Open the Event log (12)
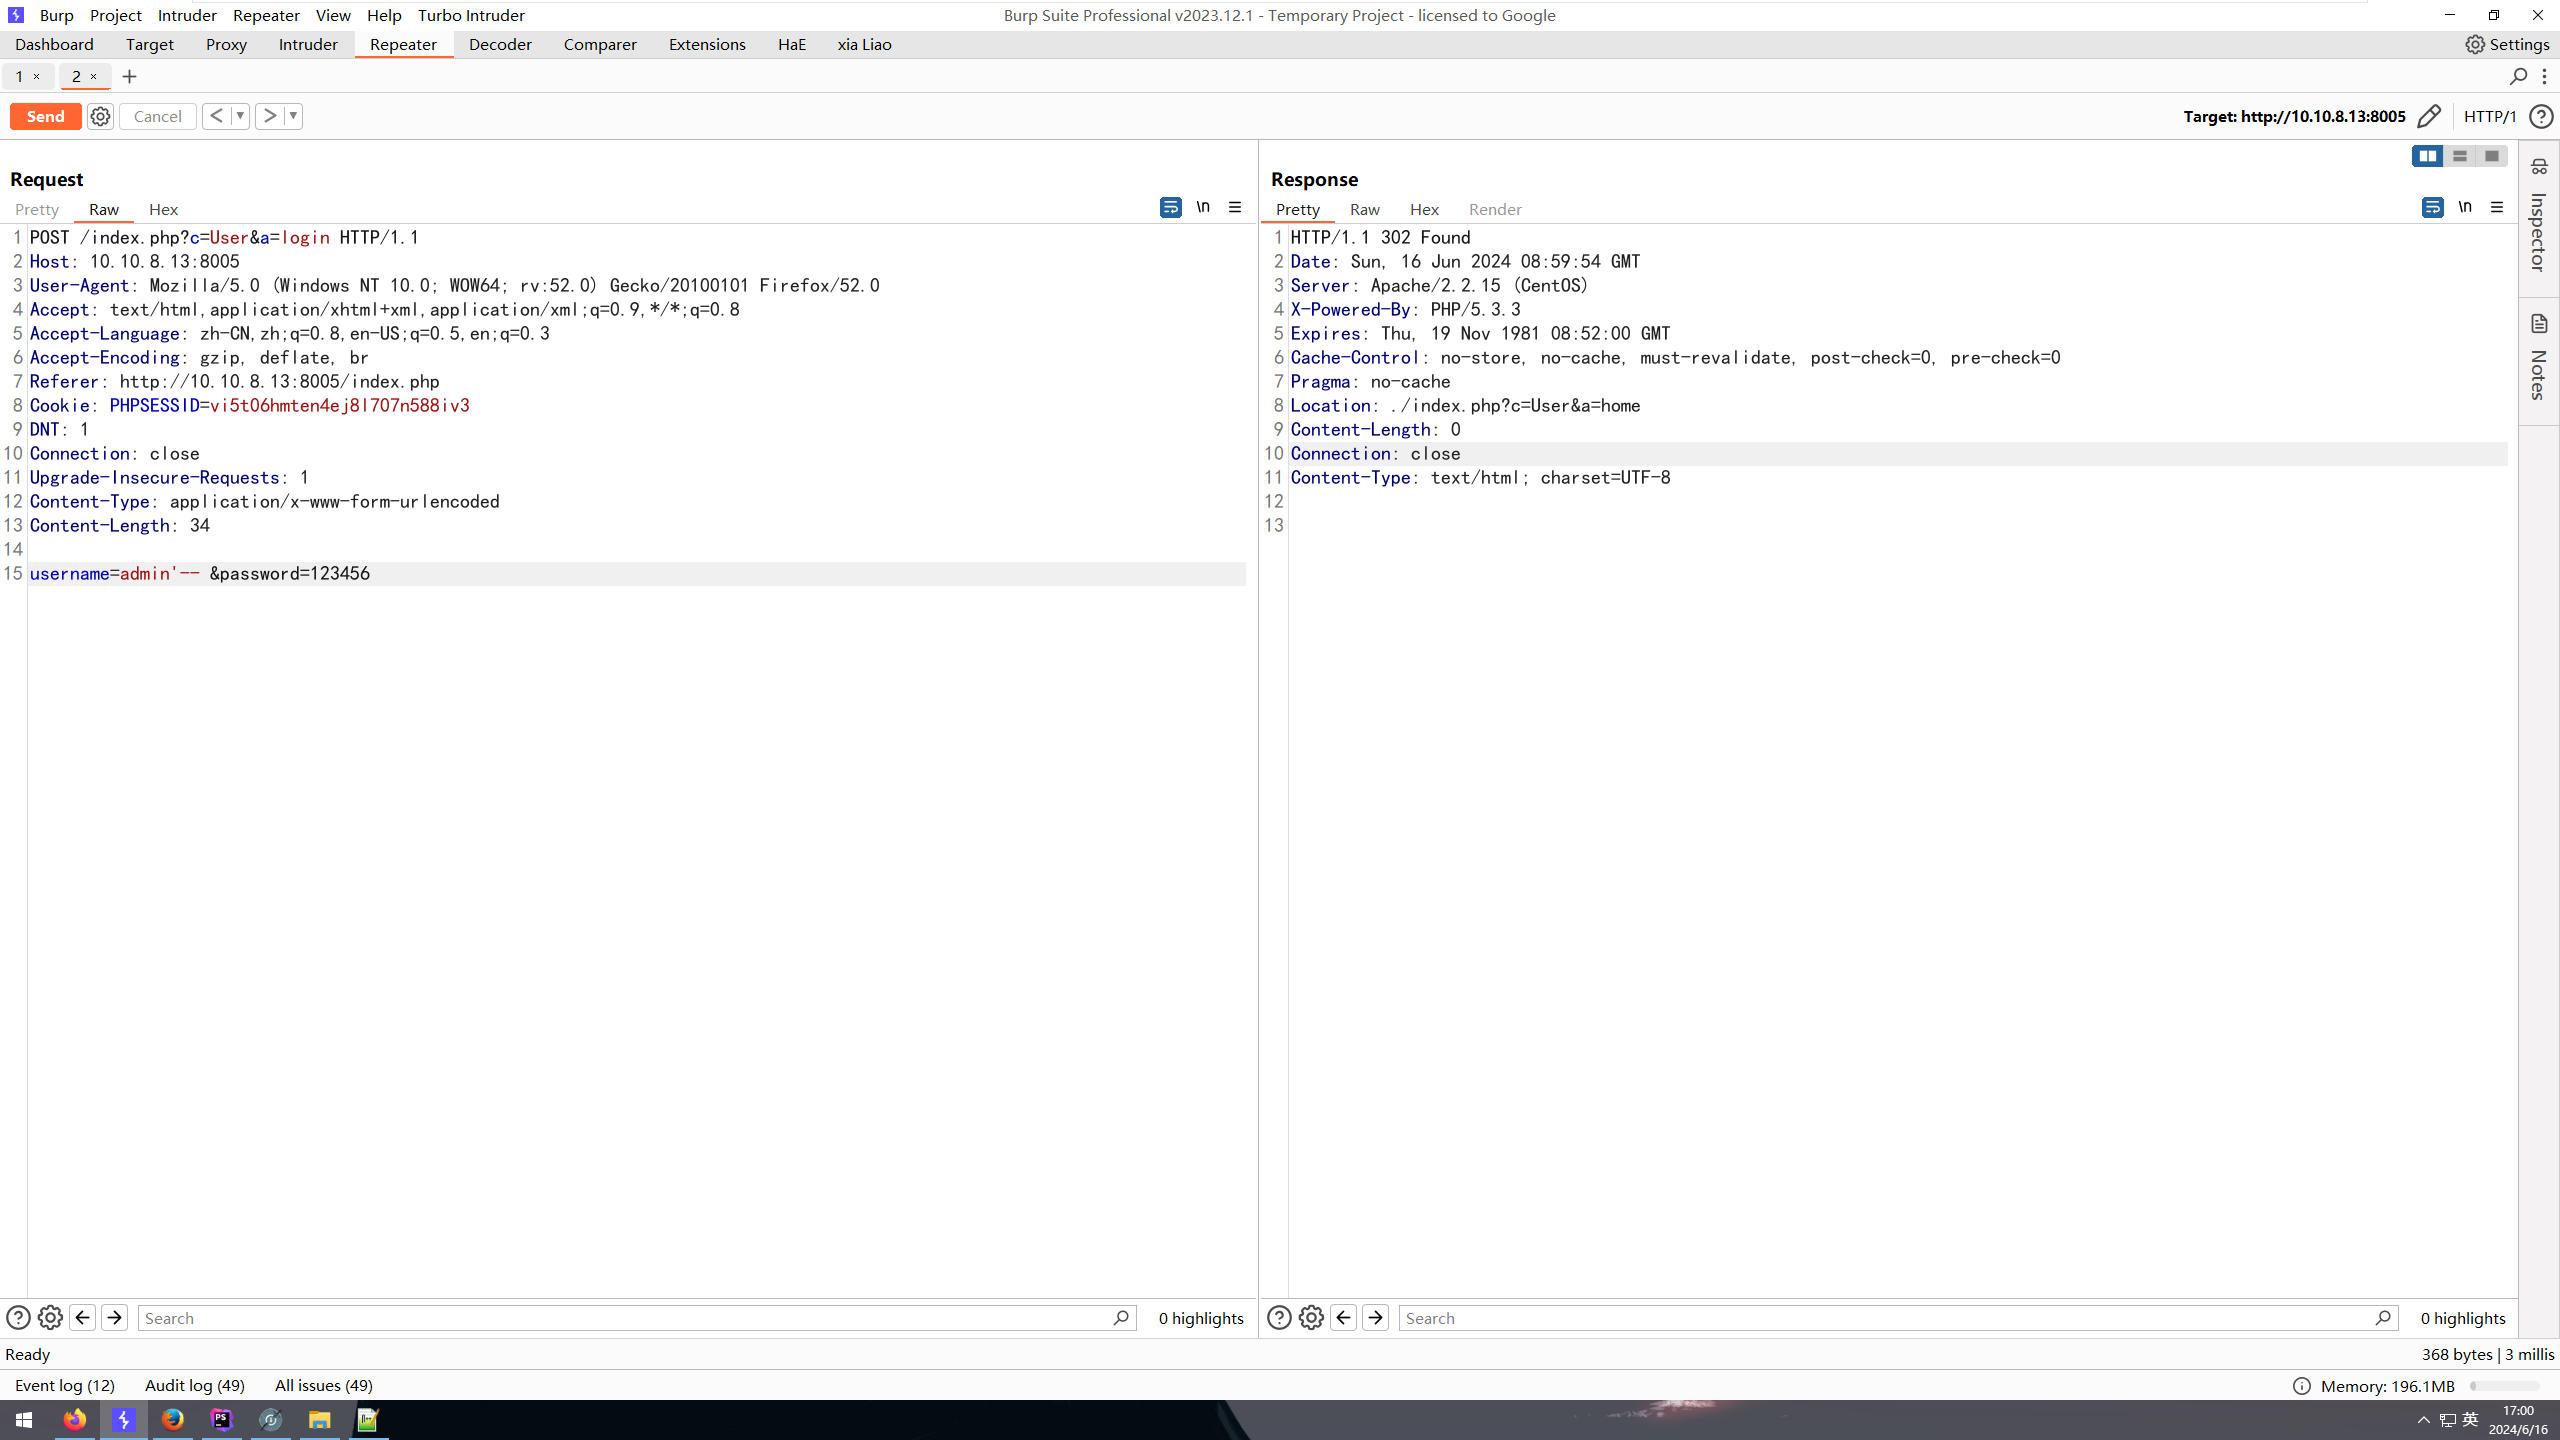The height and width of the screenshot is (1440, 2560). click(65, 1386)
